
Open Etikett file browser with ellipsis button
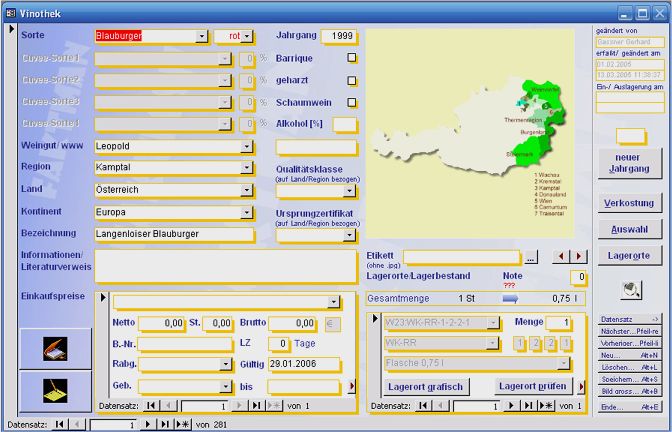point(531,257)
